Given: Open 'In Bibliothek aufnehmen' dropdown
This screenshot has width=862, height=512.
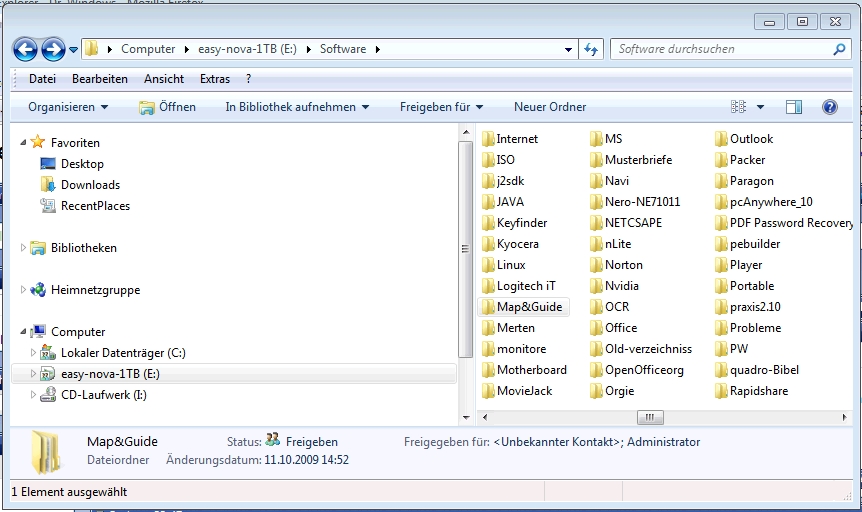Looking at the screenshot, I should tap(297, 107).
